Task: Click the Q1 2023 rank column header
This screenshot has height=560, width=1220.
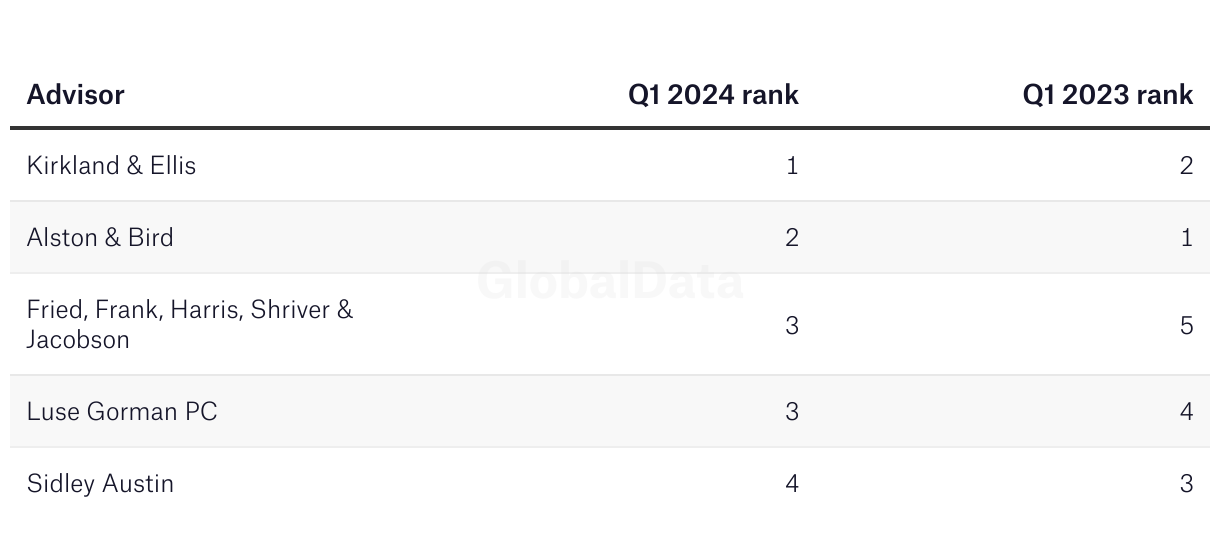Action: tap(1108, 95)
